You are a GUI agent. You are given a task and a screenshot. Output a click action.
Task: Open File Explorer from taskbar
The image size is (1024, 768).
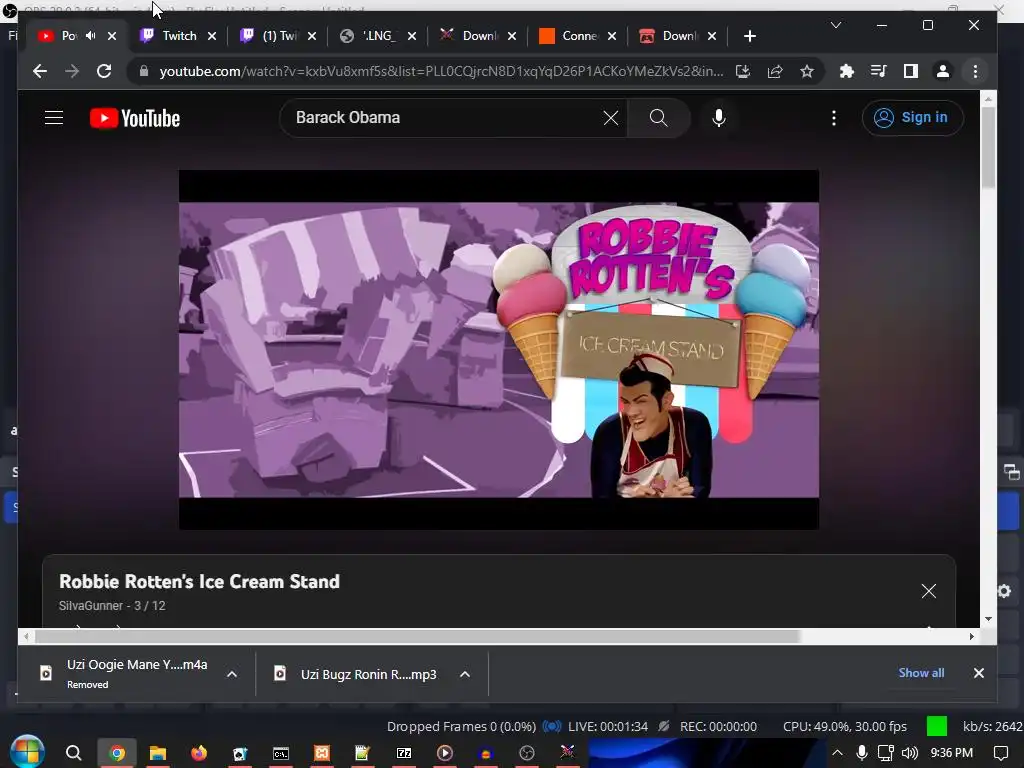(x=157, y=753)
